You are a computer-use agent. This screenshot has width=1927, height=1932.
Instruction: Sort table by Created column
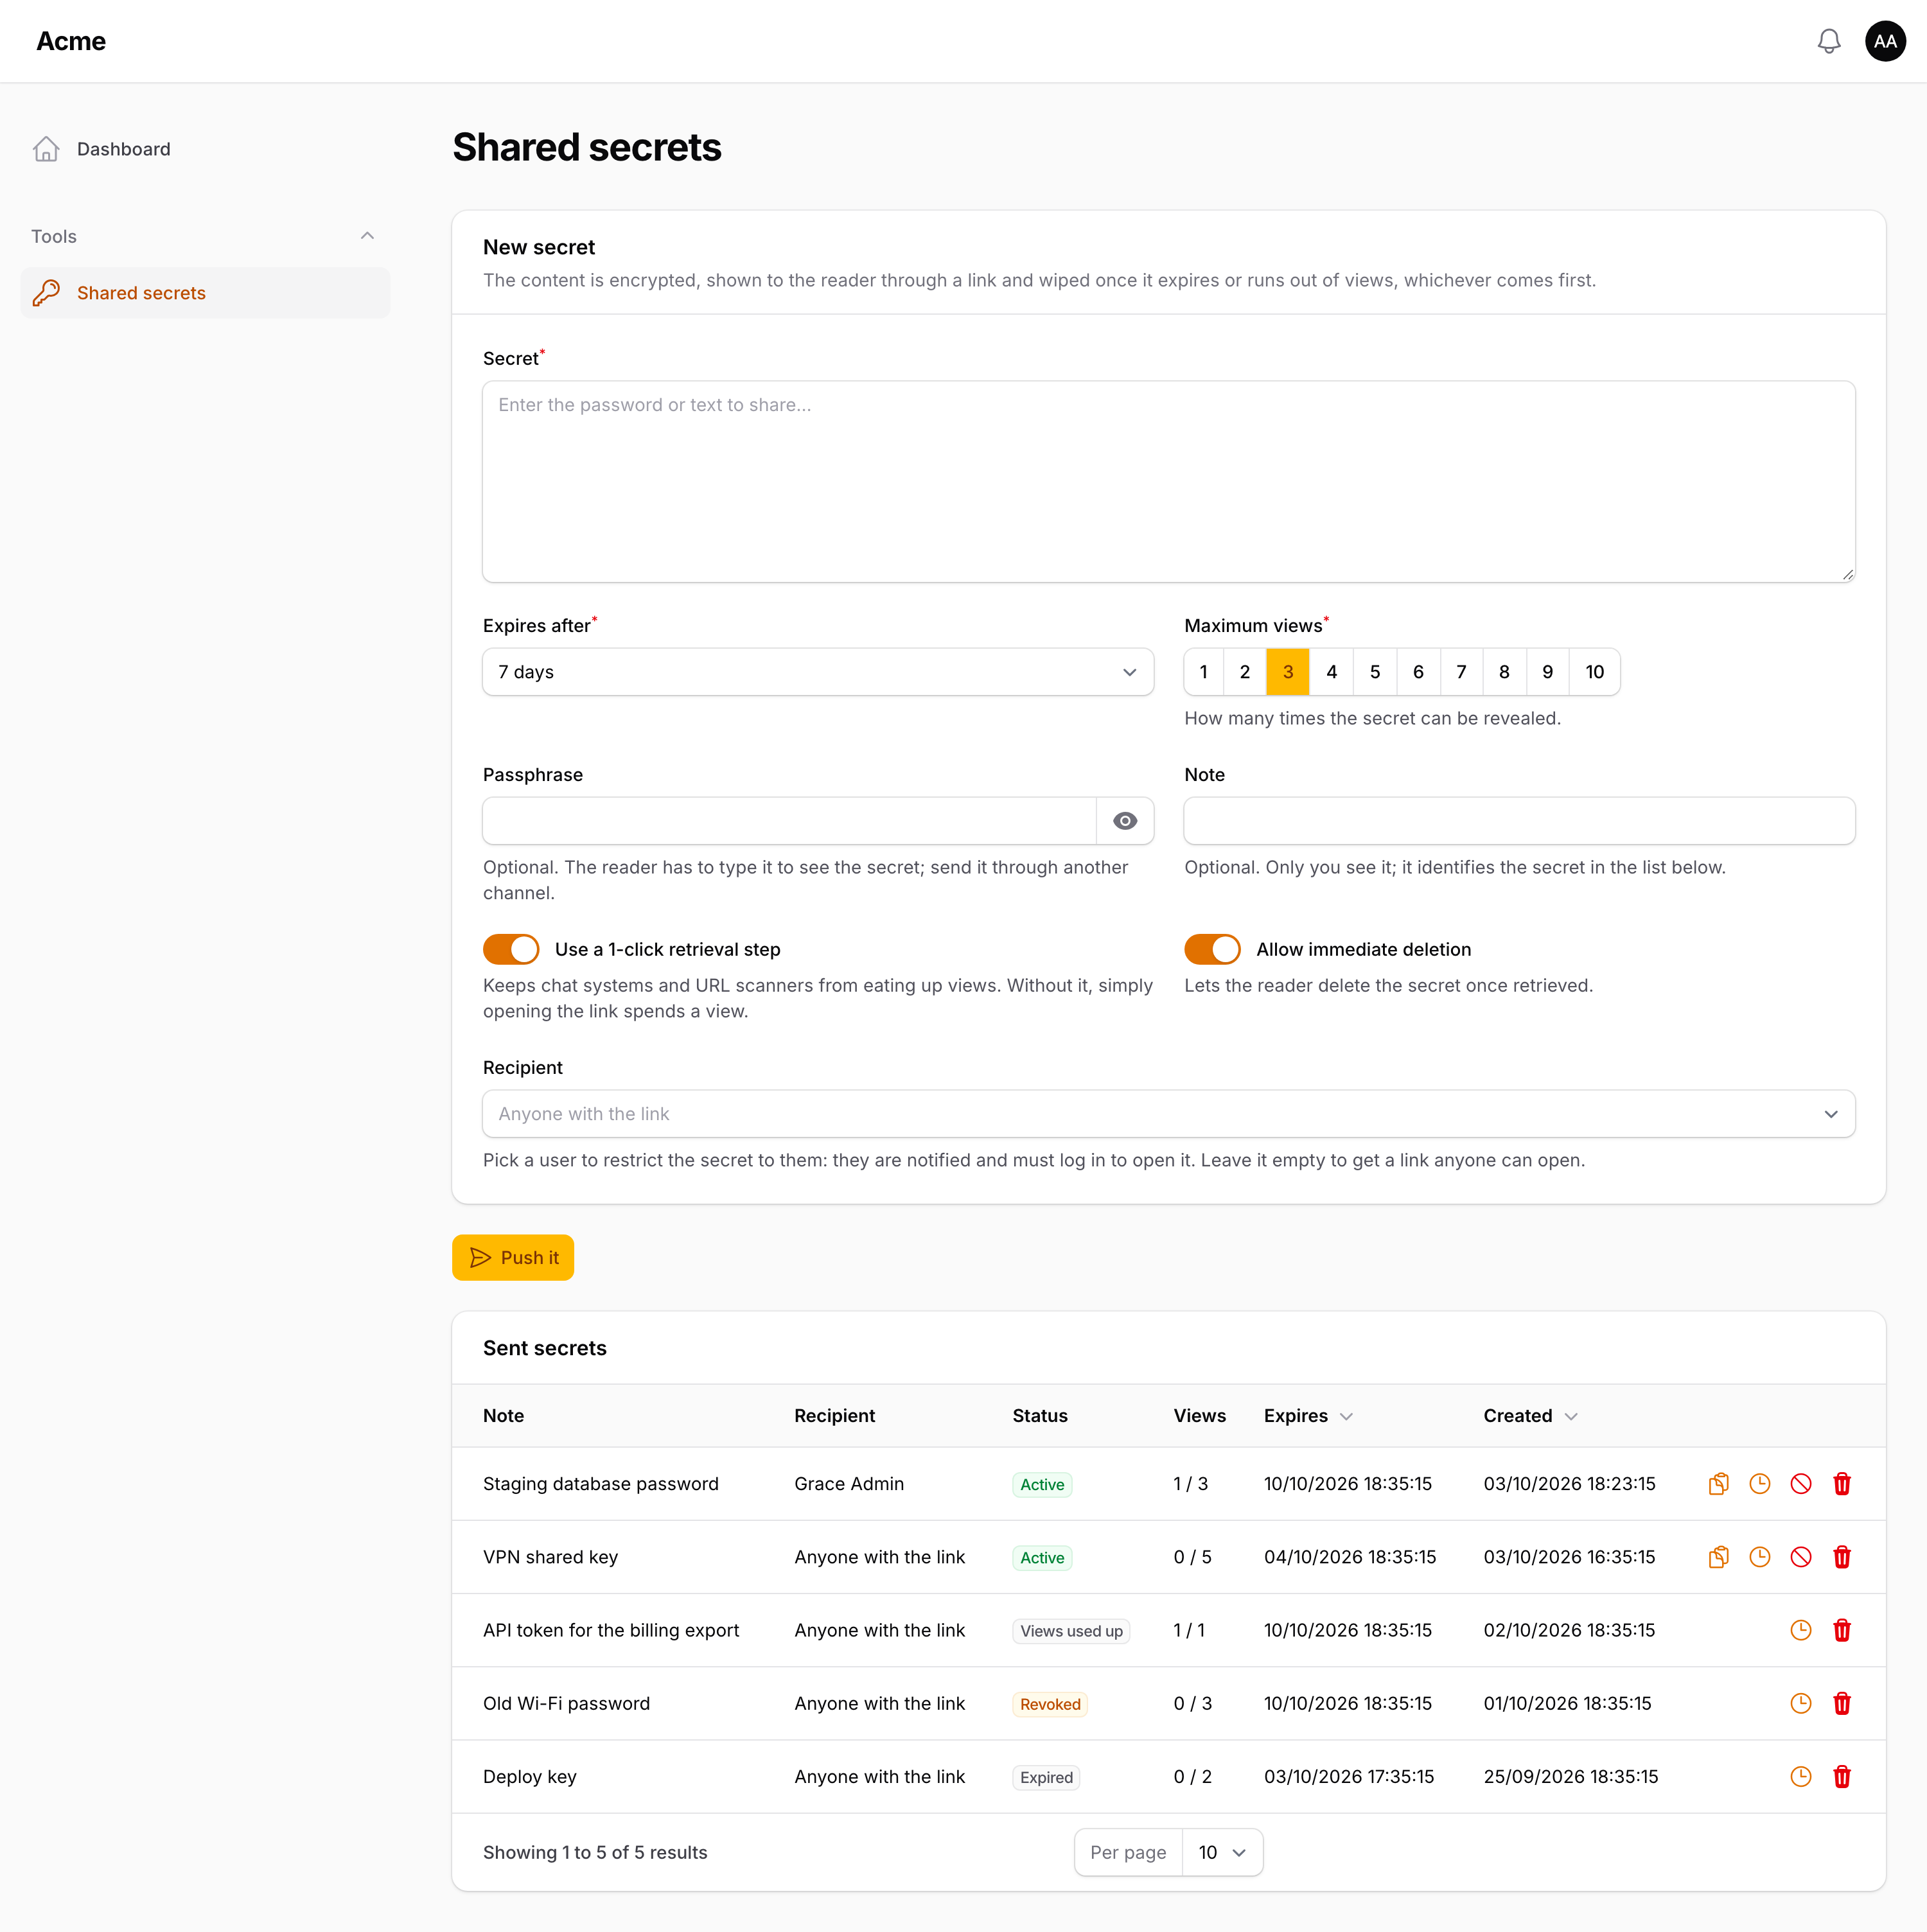(1530, 1416)
